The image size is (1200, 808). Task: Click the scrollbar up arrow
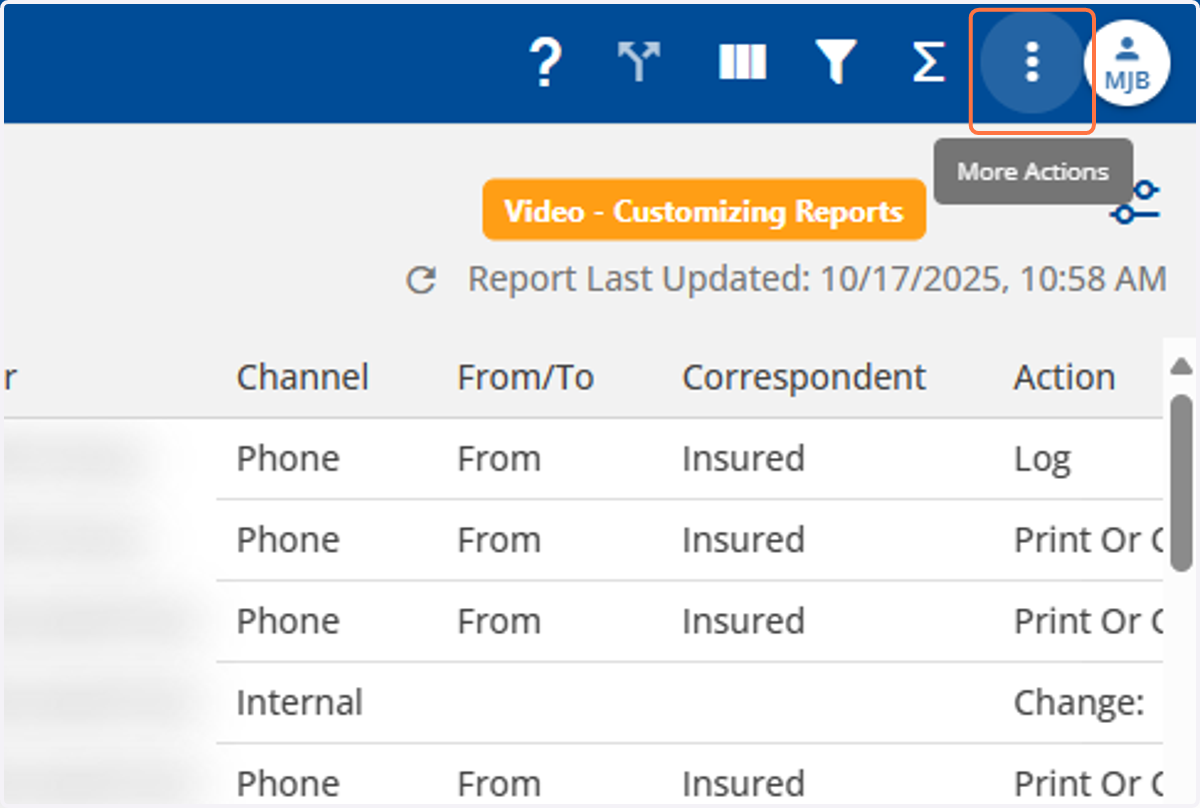tap(1181, 365)
